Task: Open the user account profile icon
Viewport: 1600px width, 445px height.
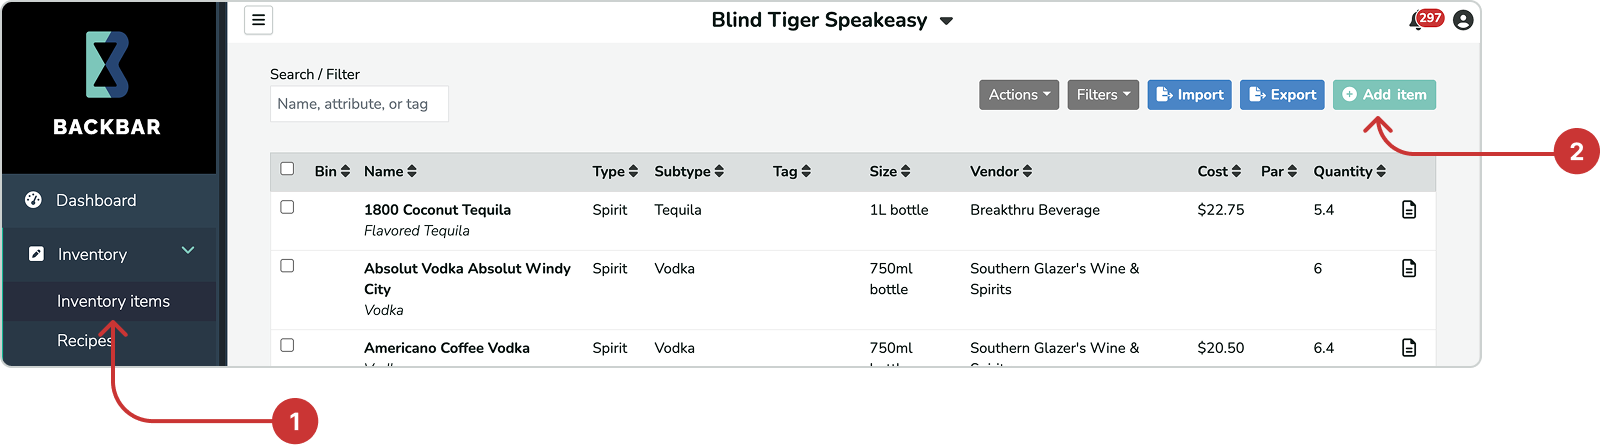Action: click(x=1463, y=20)
